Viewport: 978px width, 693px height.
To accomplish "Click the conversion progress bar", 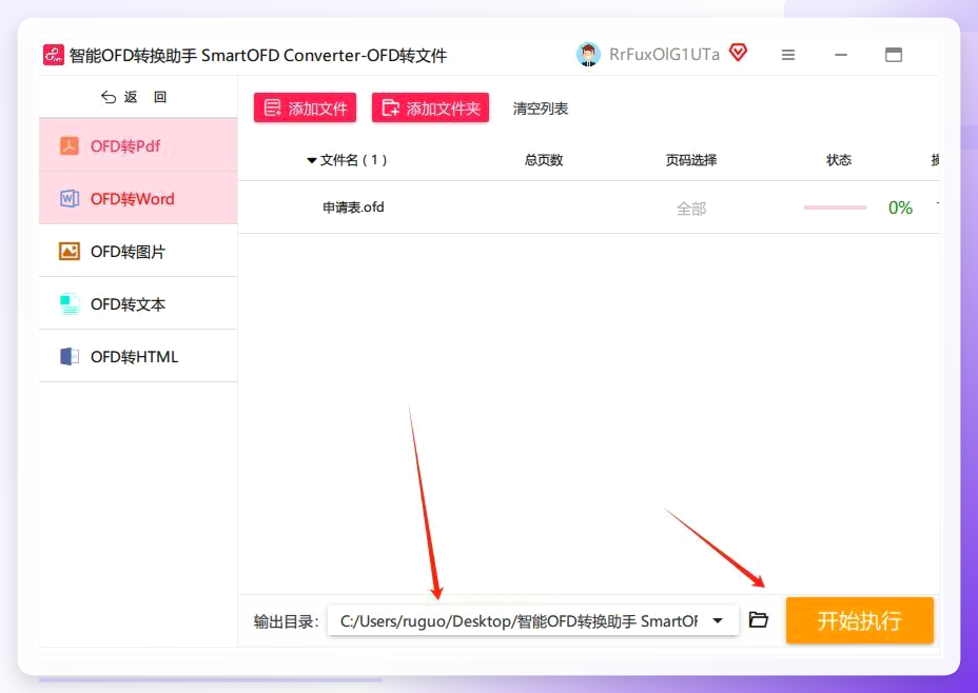I will (835, 207).
